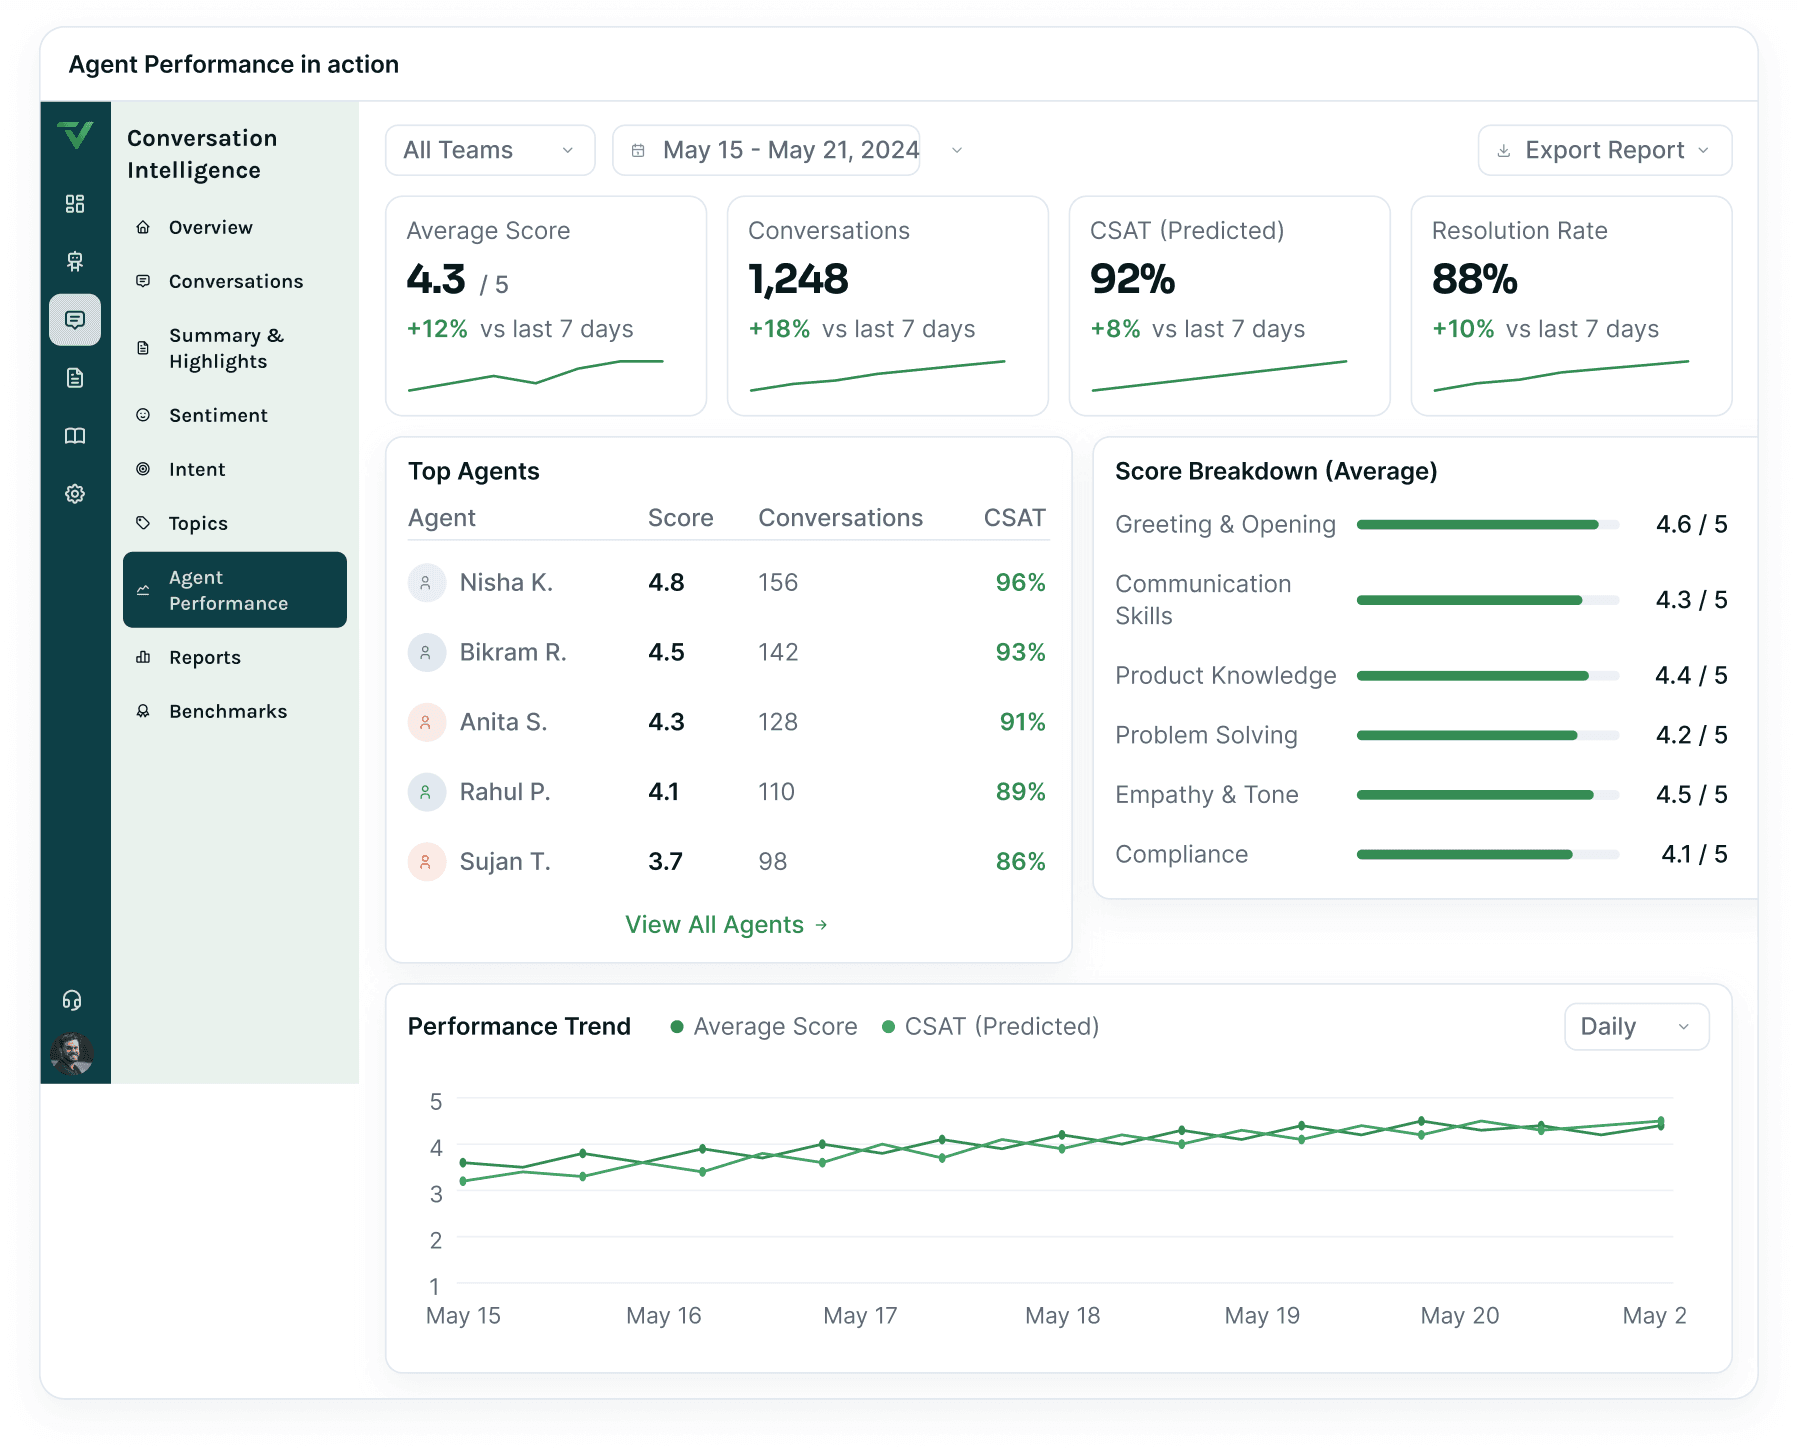The width and height of the screenshot is (1798, 1452).
Task: Select the highlighted chat icon in left rail
Action: click(x=75, y=320)
